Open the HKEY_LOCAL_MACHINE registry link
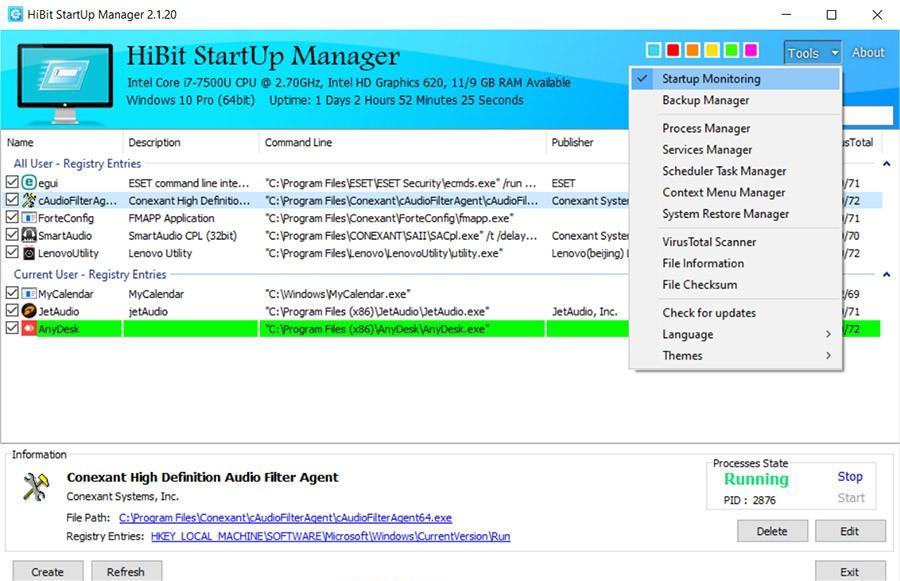 pos(331,536)
